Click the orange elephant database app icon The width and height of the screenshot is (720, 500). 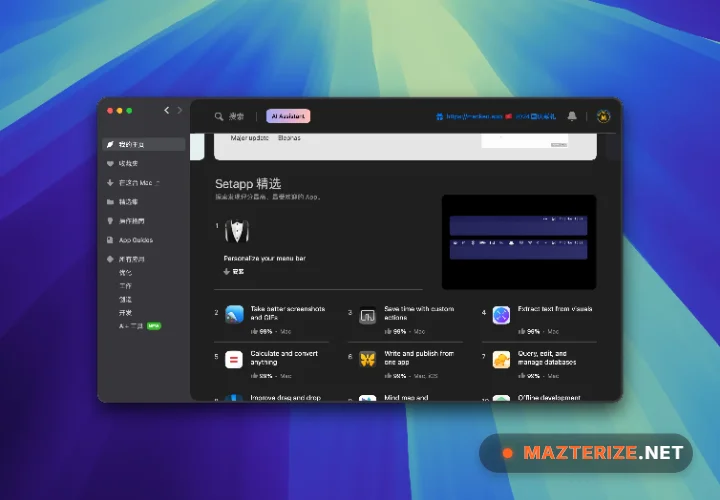(x=501, y=360)
